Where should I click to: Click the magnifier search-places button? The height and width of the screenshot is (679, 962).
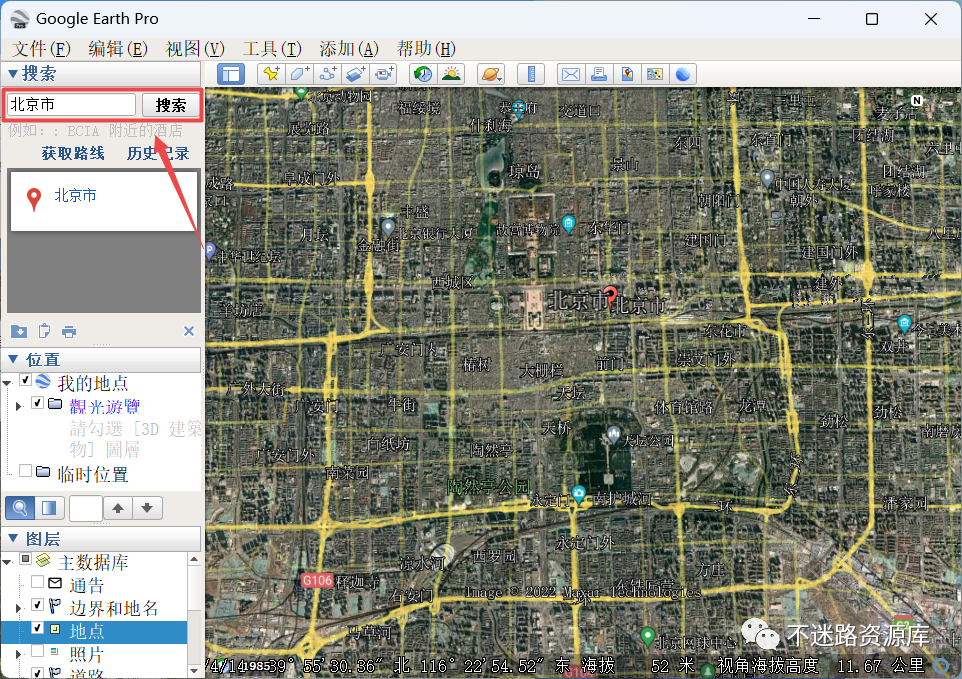coord(20,508)
